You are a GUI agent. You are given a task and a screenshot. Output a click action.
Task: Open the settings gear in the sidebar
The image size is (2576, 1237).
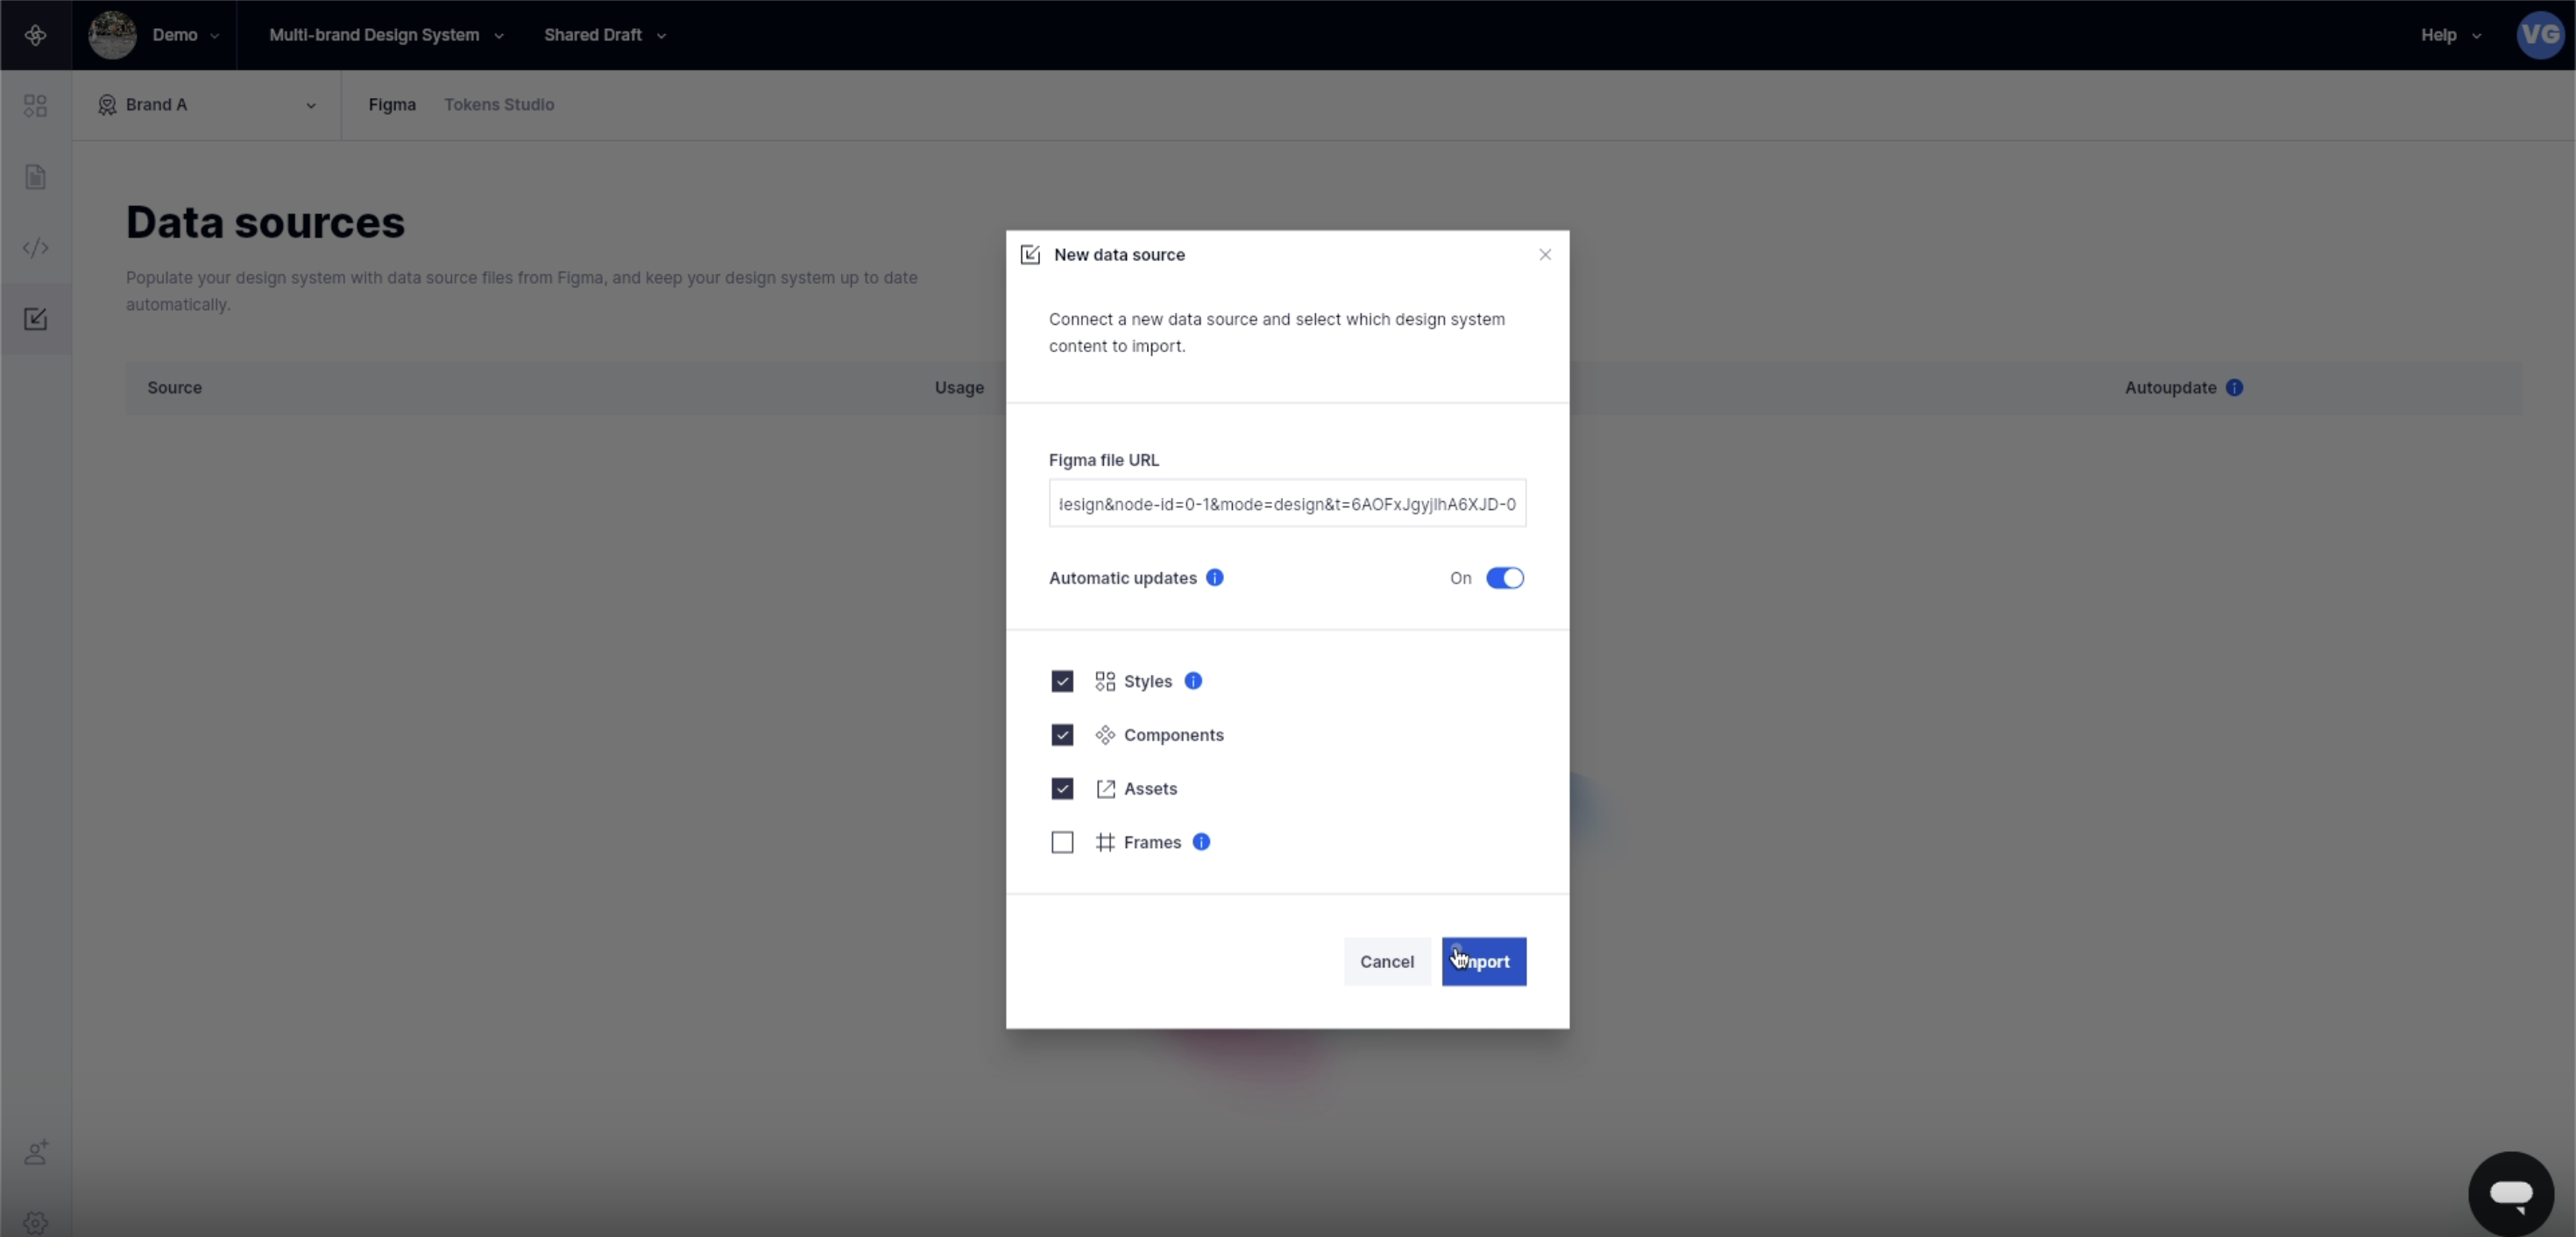(35, 1223)
